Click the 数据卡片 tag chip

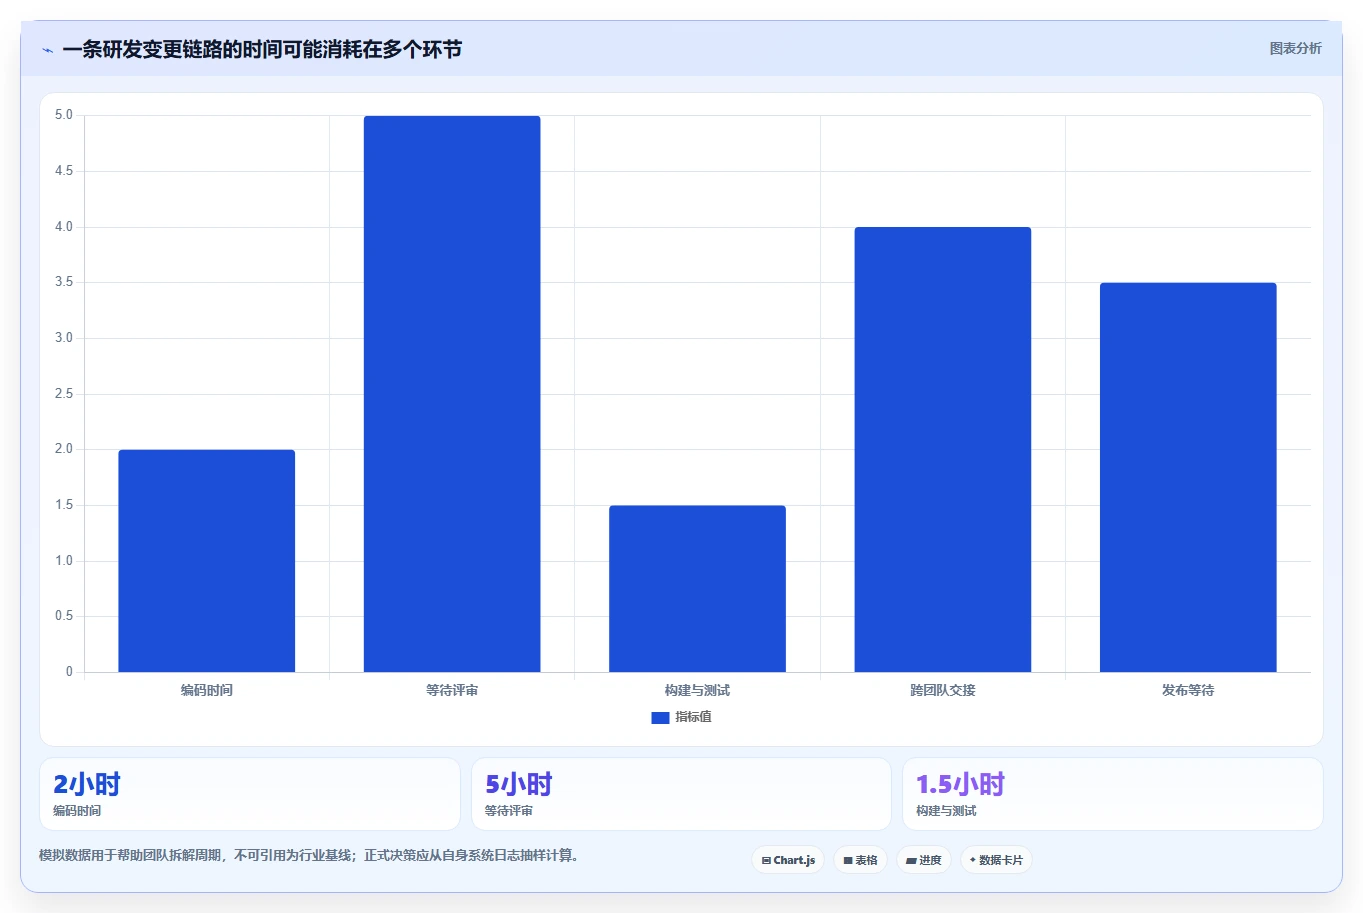[996, 860]
